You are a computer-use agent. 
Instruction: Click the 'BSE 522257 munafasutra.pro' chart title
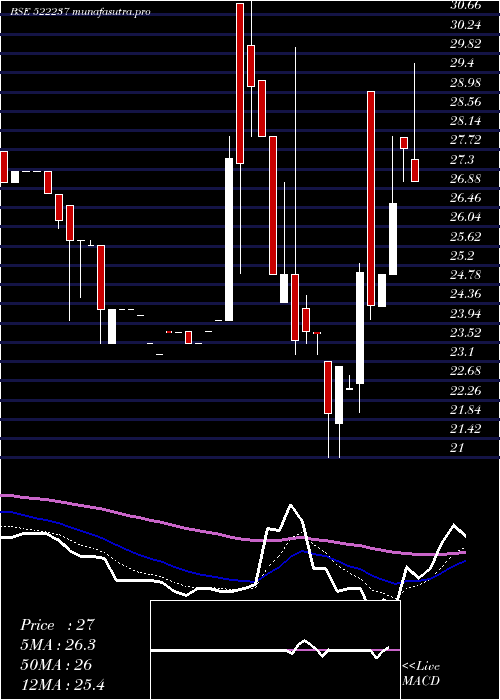81,12
